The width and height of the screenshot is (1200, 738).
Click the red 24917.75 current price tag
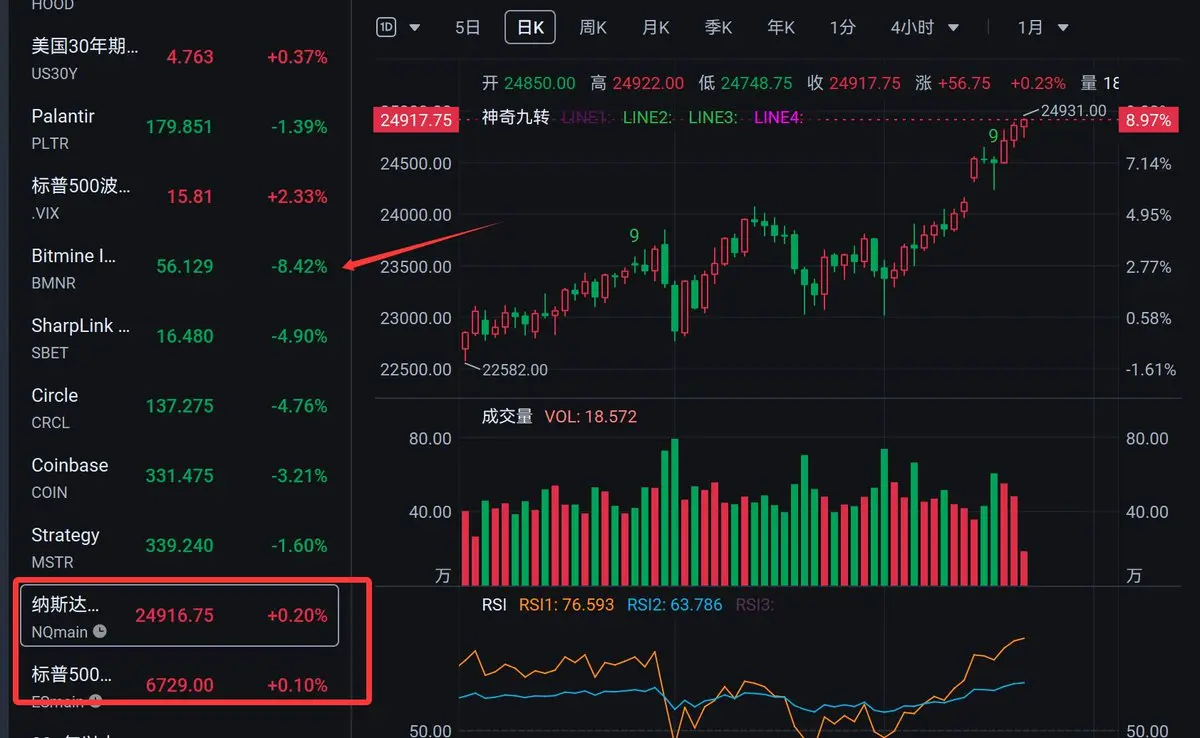point(415,120)
